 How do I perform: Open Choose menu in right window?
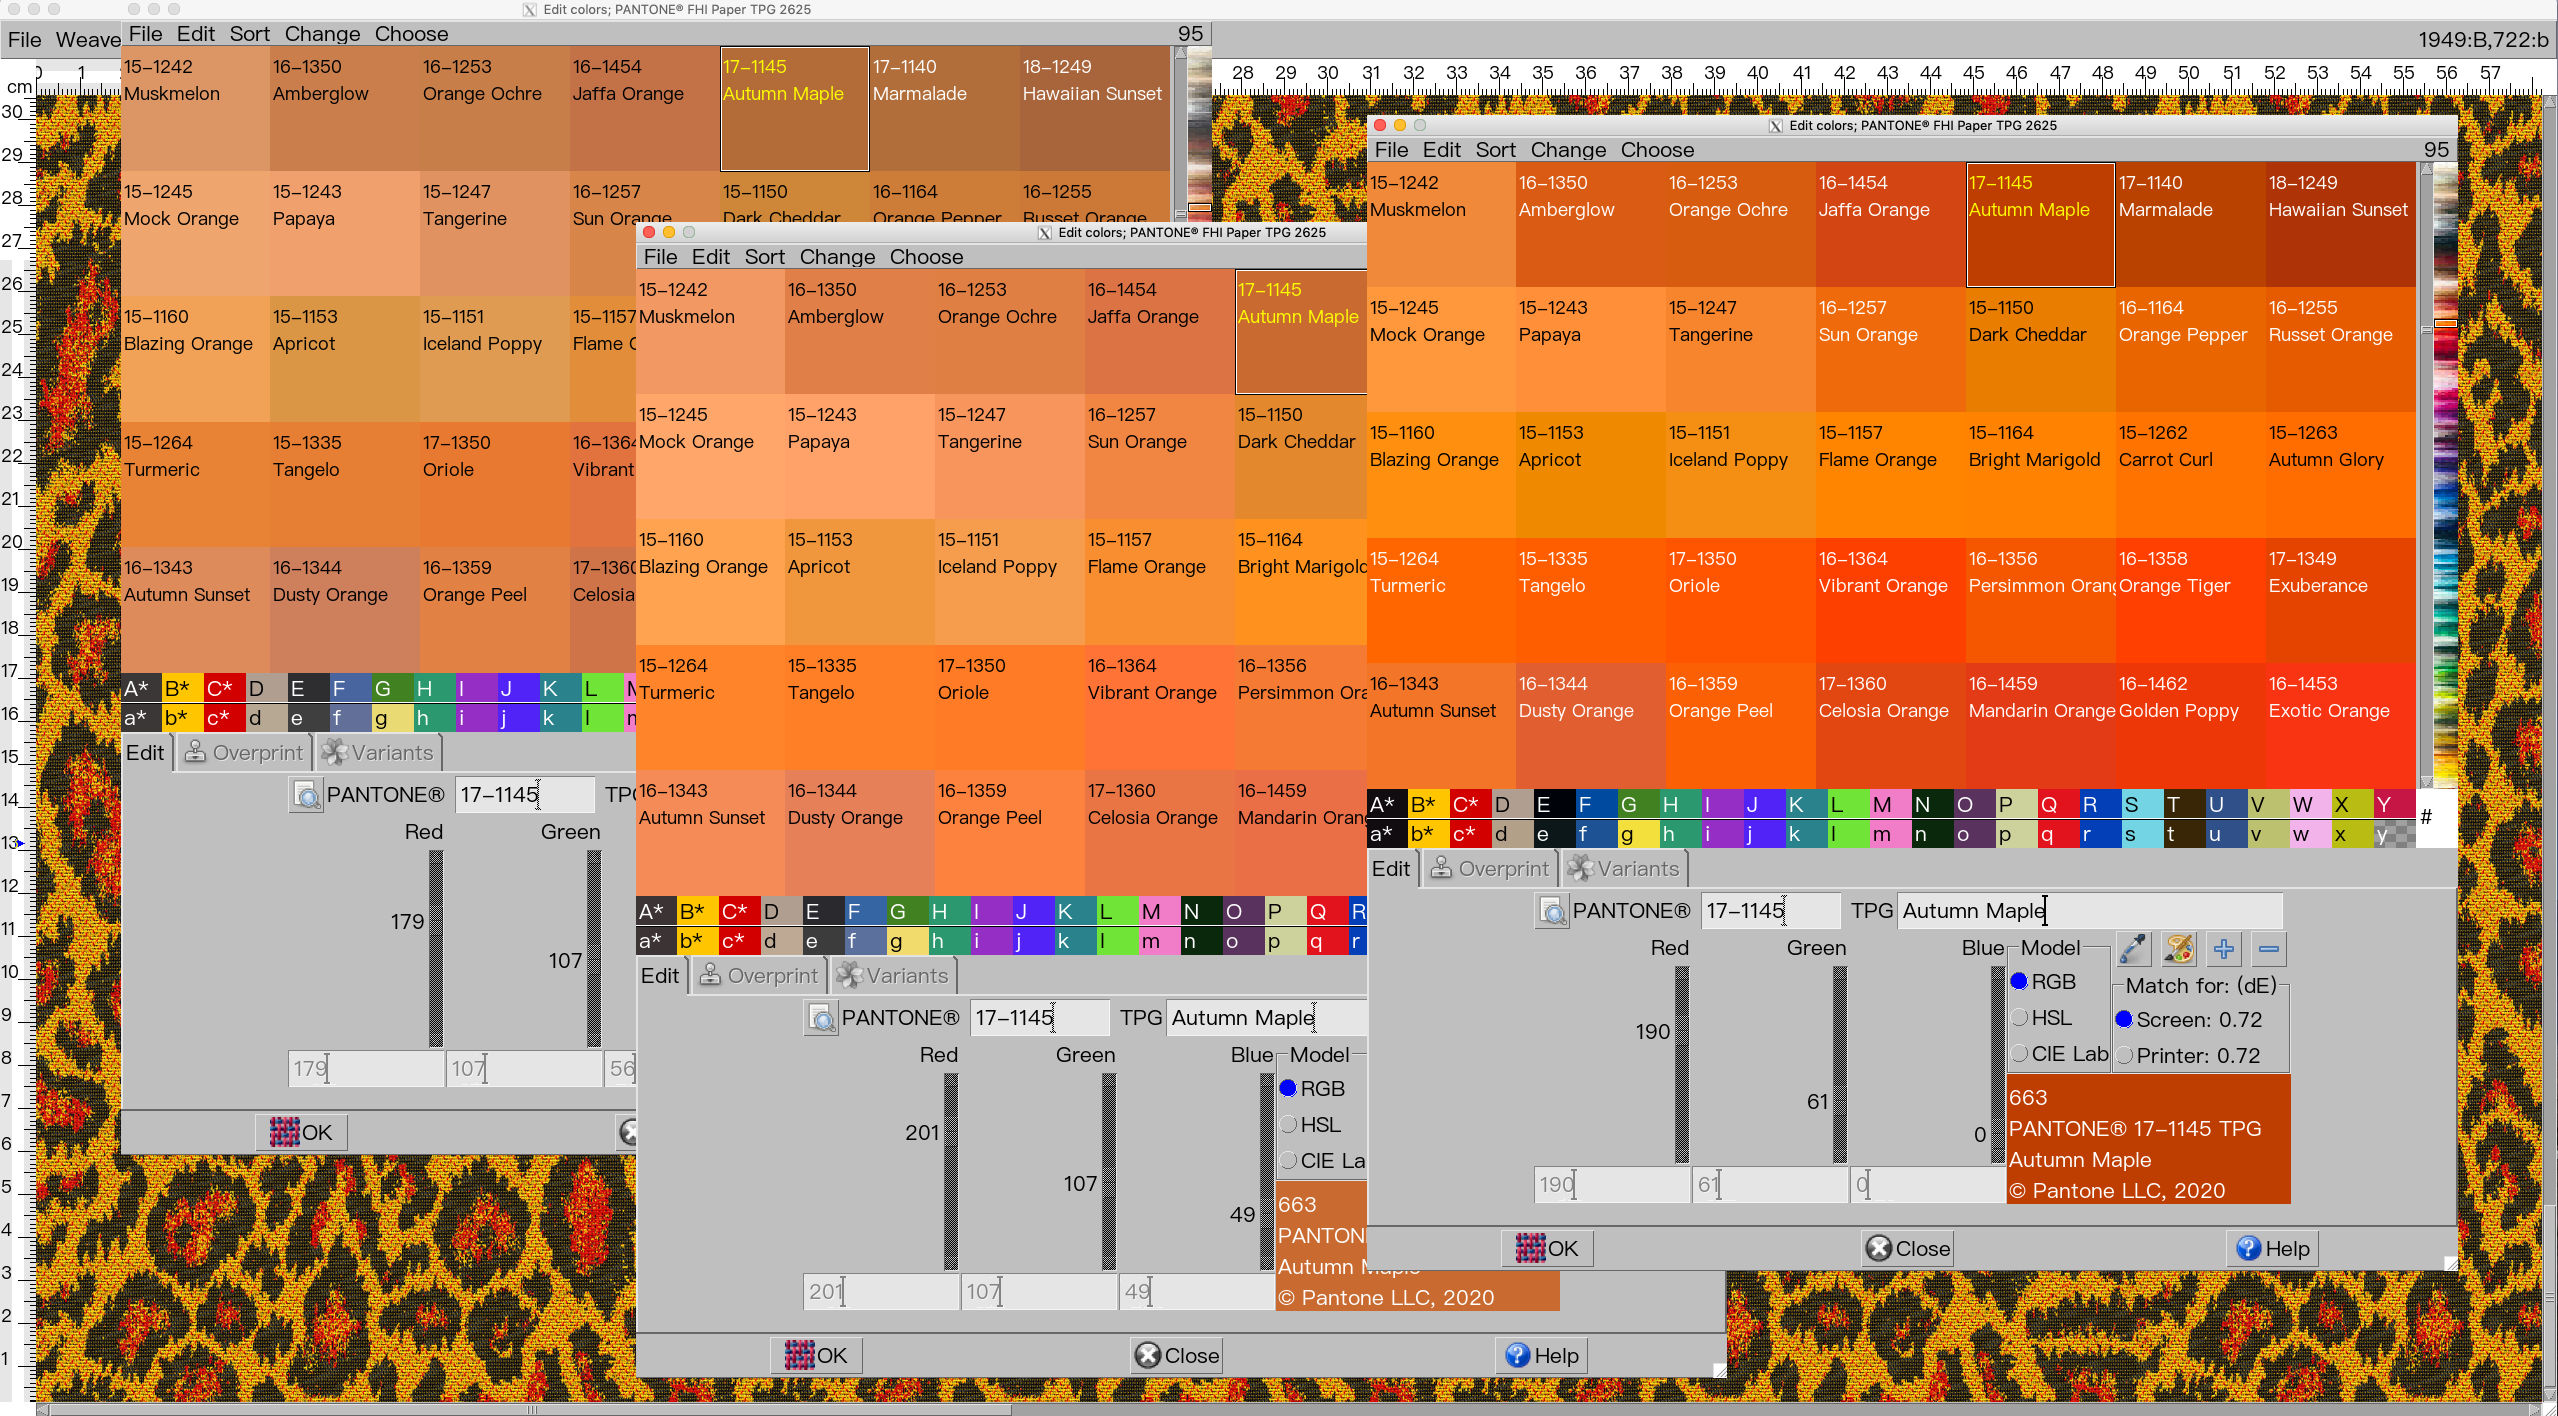1657,150
